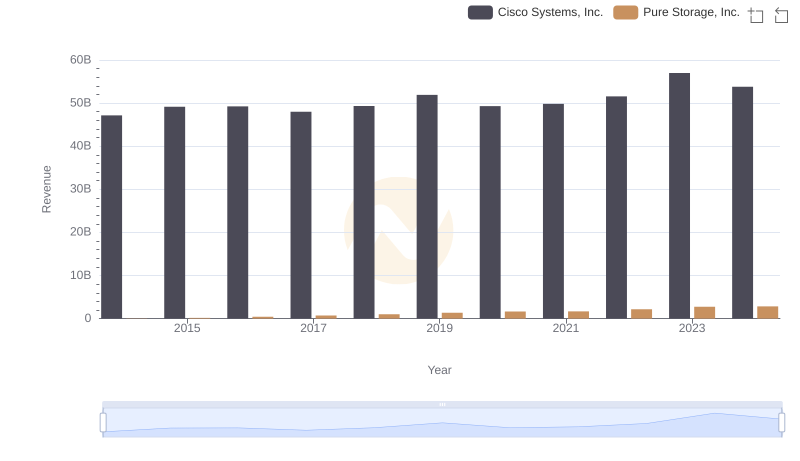Click the 50B y-axis label
This screenshot has height=461, width=800.
[x=81, y=103]
